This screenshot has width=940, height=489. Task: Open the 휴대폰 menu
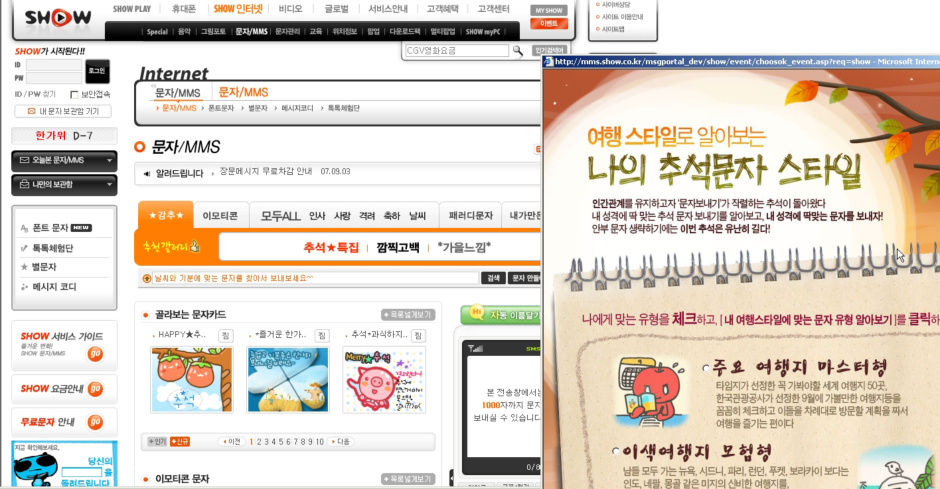click(x=184, y=9)
